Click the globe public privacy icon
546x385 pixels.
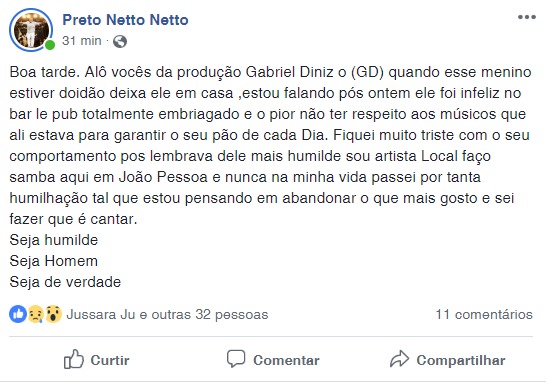[120, 41]
